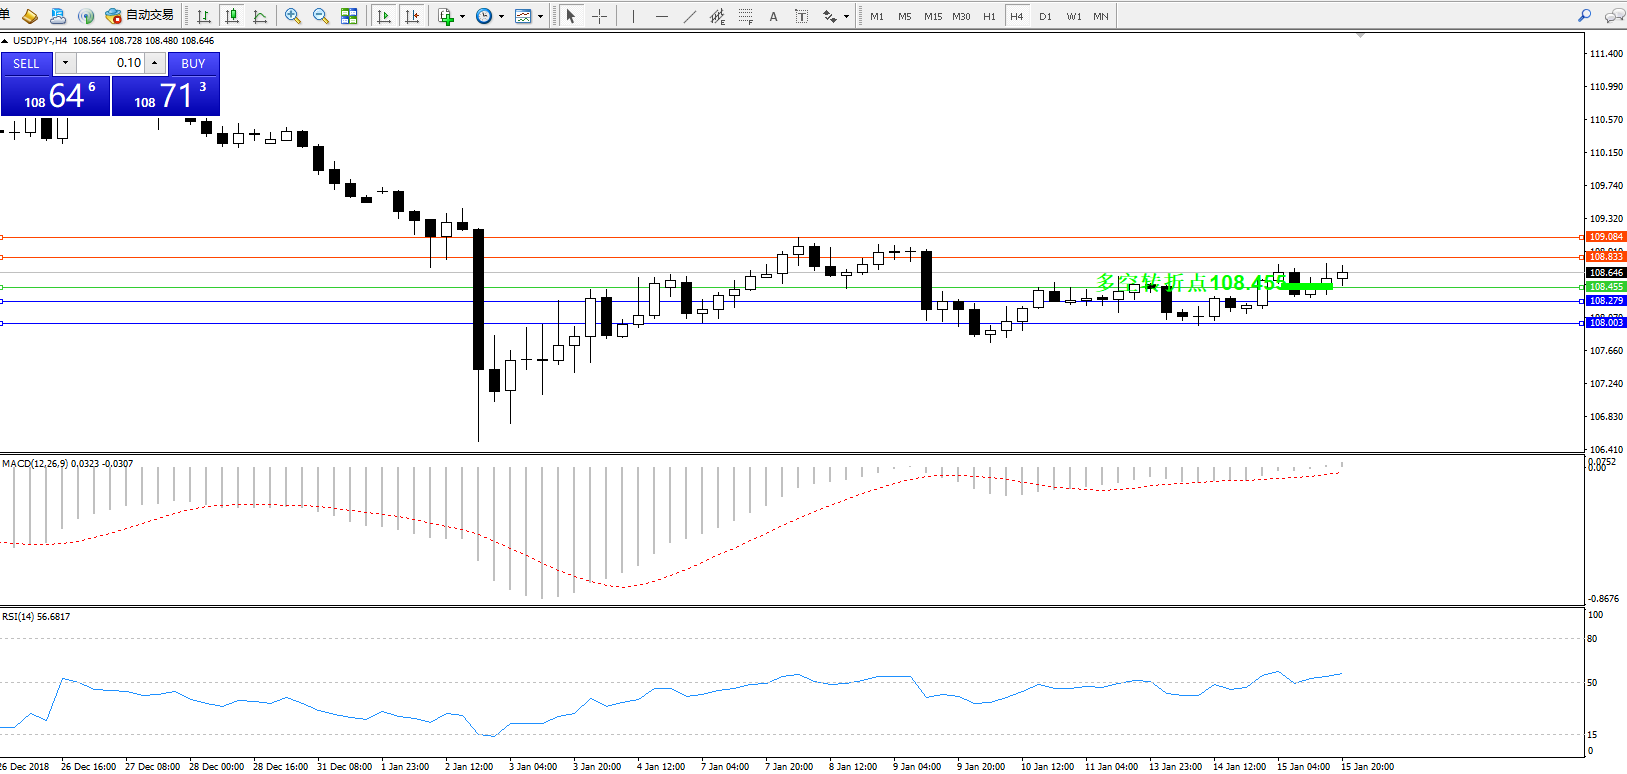
Task: Select the trendline drawing tool
Action: pyautogui.click(x=690, y=16)
